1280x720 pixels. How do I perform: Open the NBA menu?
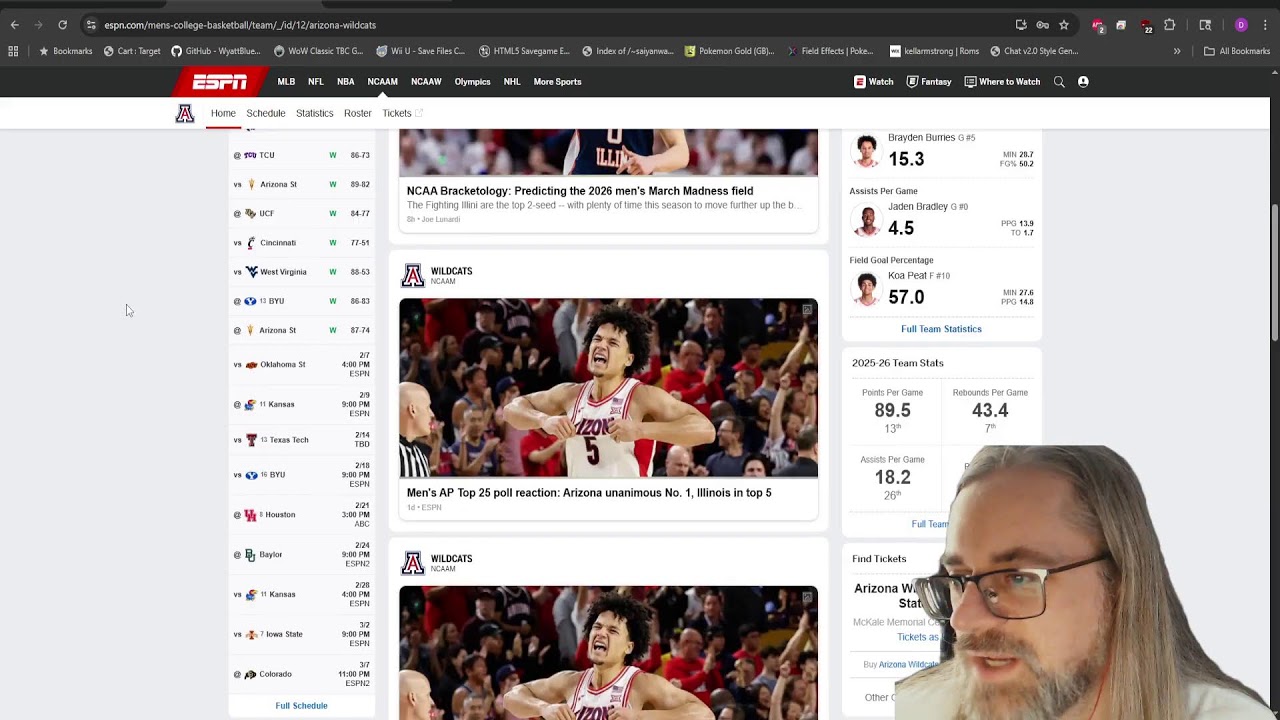pos(345,82)
